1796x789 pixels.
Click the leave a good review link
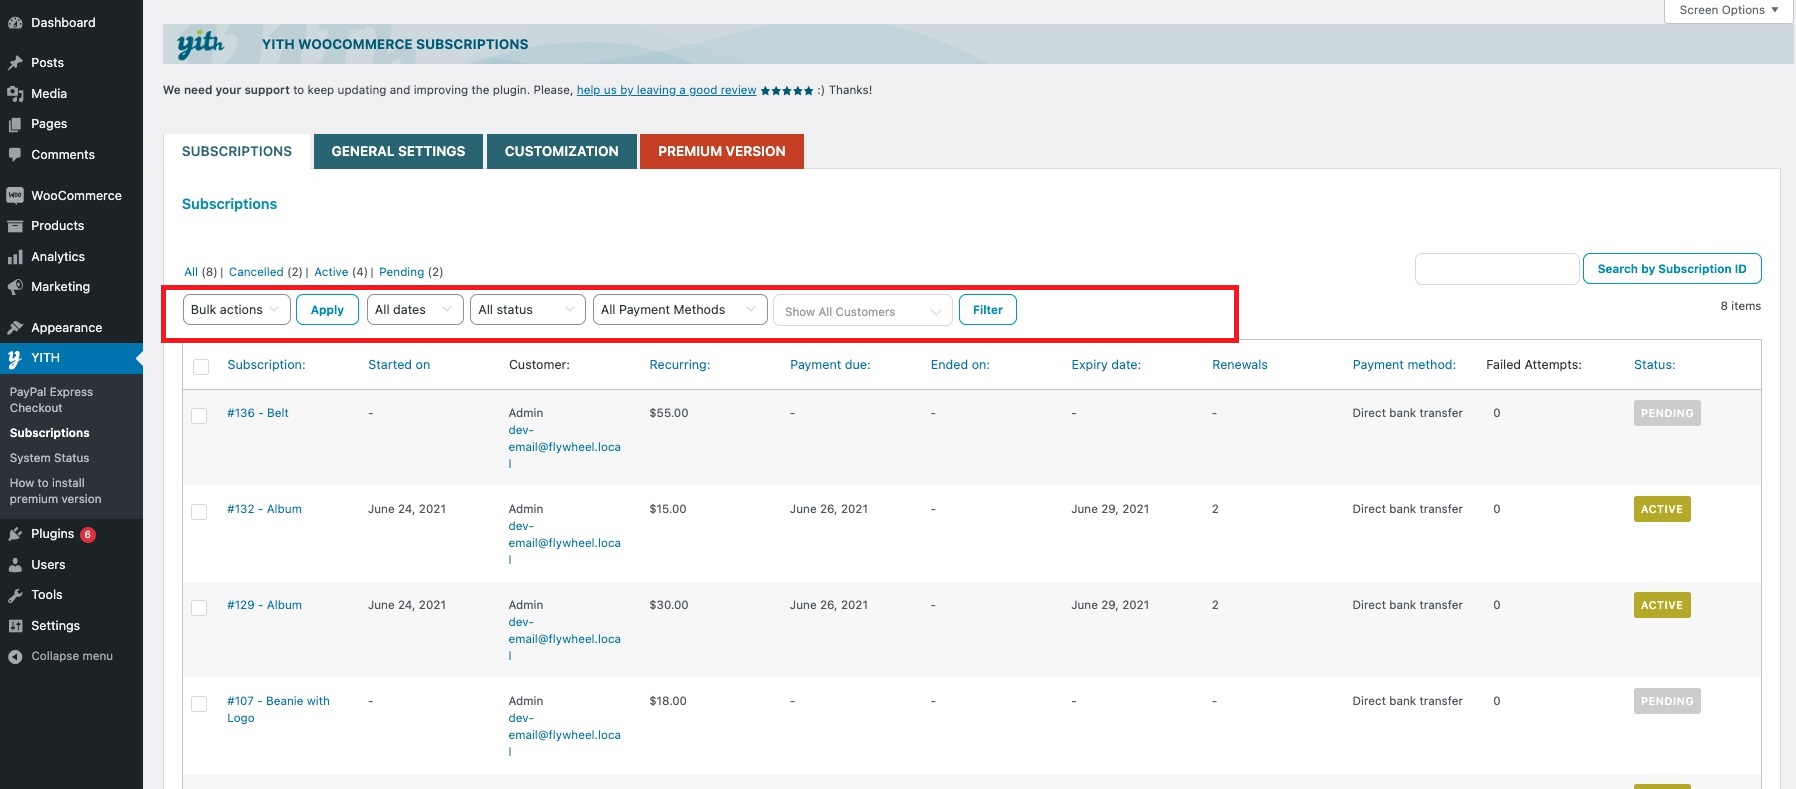tap(666, 90)
